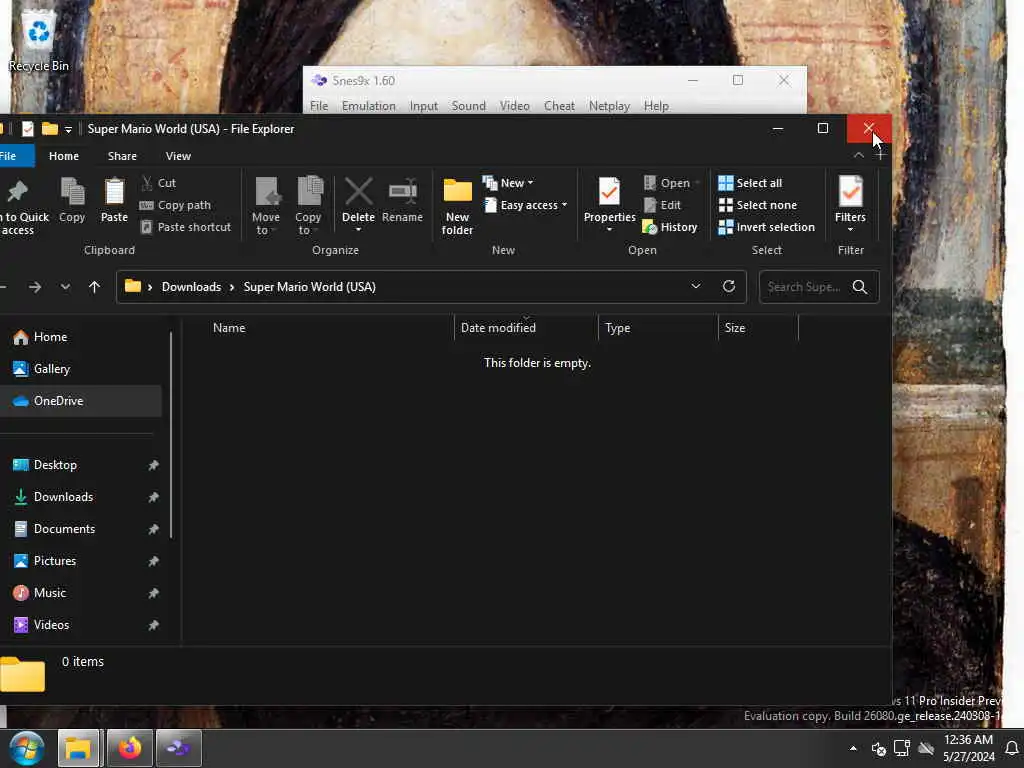Open Snes9x Video menu

pyautogui.click(x=515, y=106)
